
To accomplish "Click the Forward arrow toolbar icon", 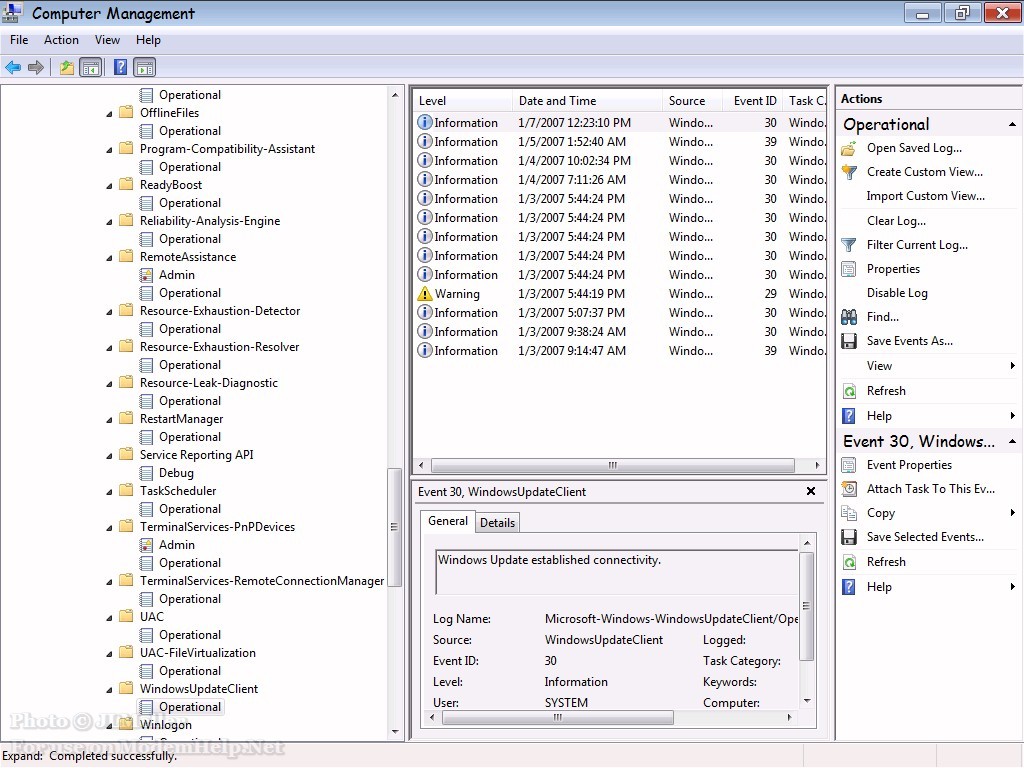I will [36, 67].
